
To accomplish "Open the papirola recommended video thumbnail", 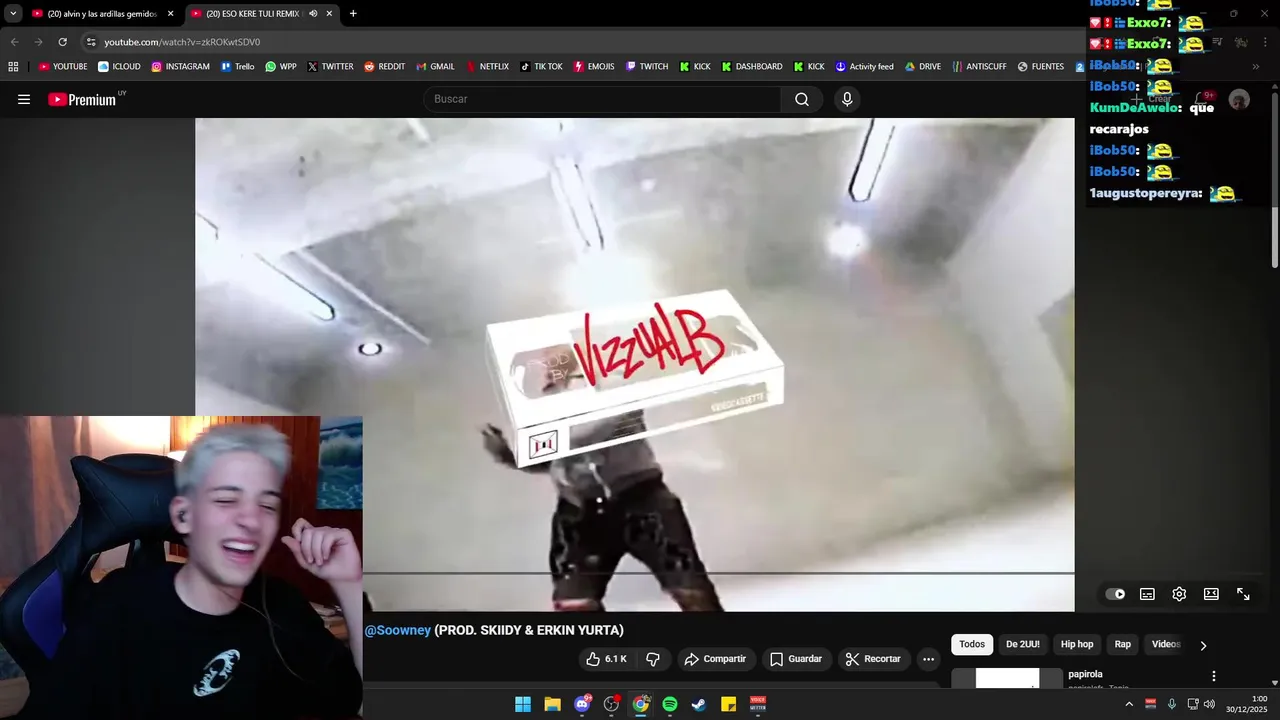I will click(1007, 678).
